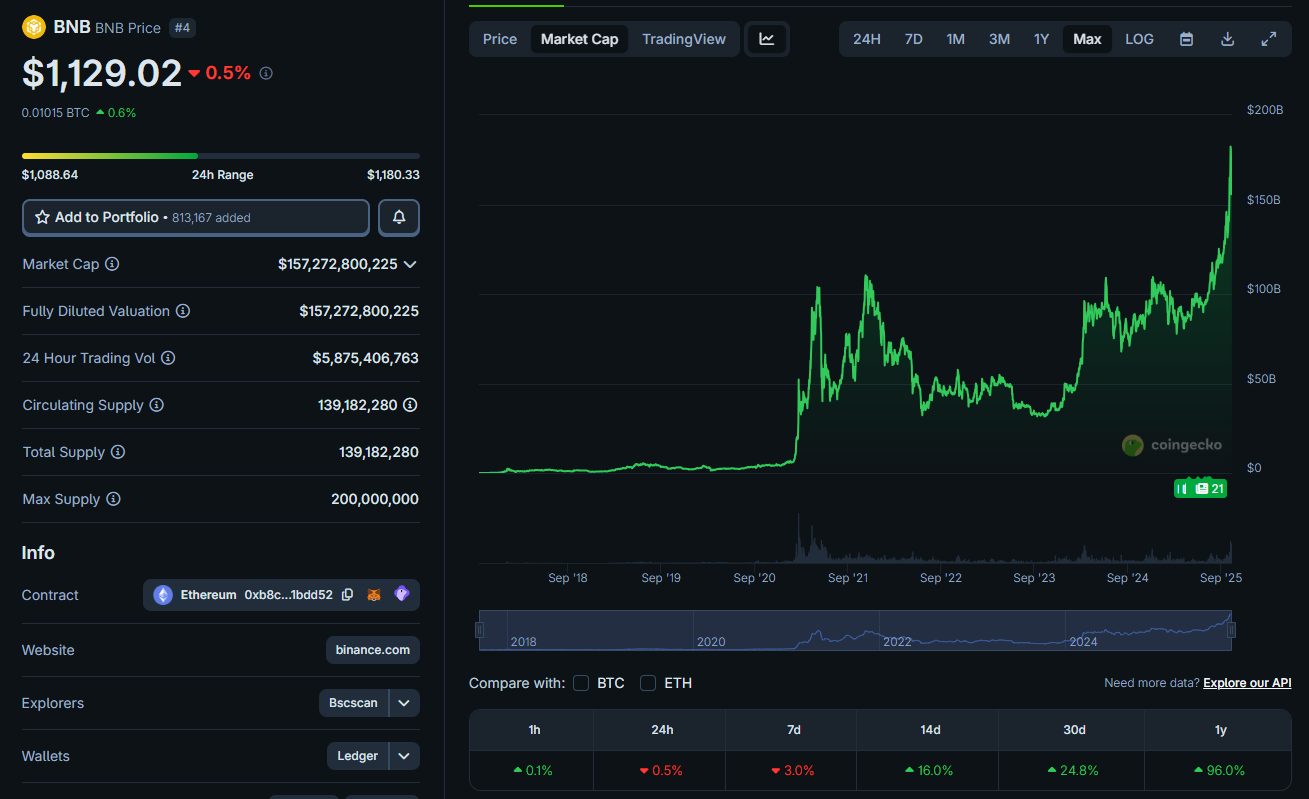Screen dimensions: 1309x799
Task: Click the chart navigator at 2022
Action: pyautogui.click(x=897, y=642)
